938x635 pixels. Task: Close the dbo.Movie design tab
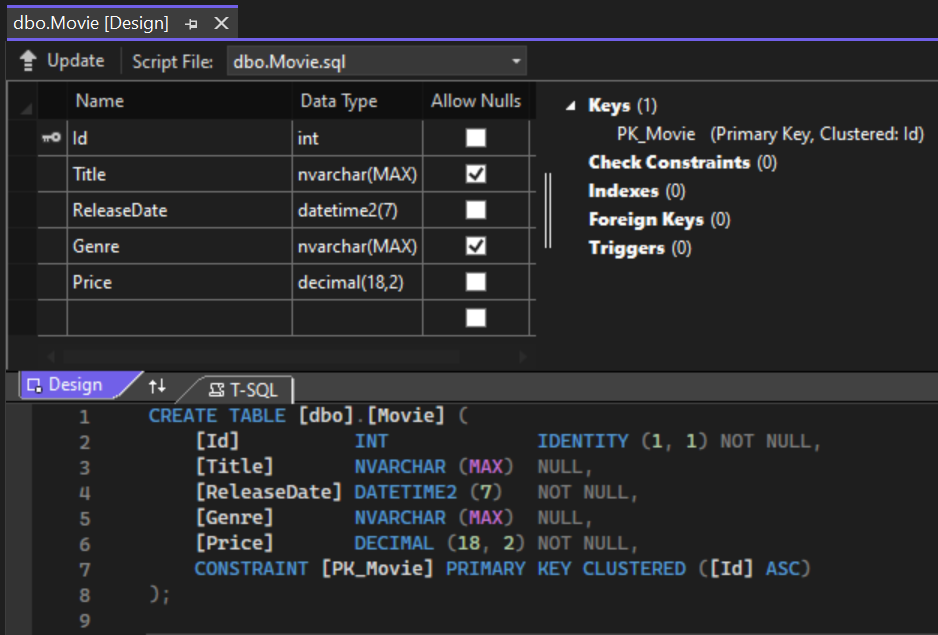[221, 23]
